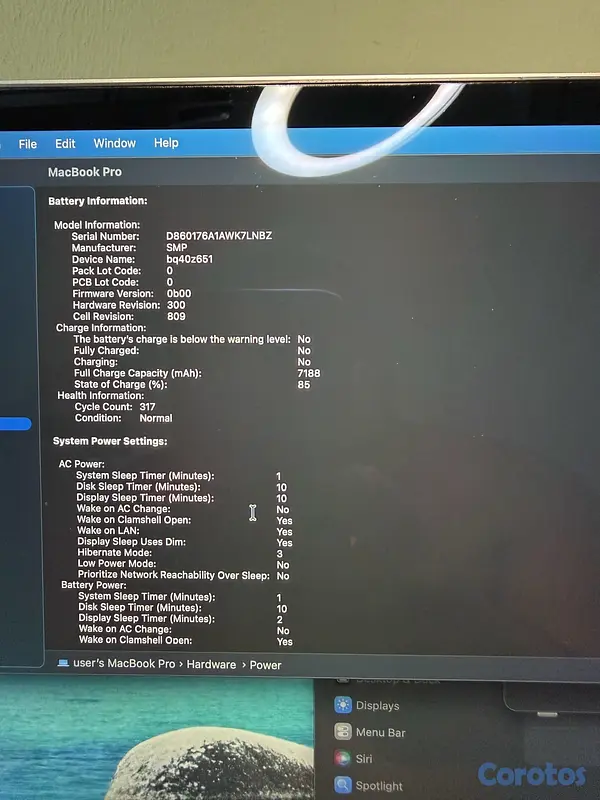Image resolution: width=600 pixels, height=800 pixels.
Task: Click Hardware Revision value 300
Action: 176,305
